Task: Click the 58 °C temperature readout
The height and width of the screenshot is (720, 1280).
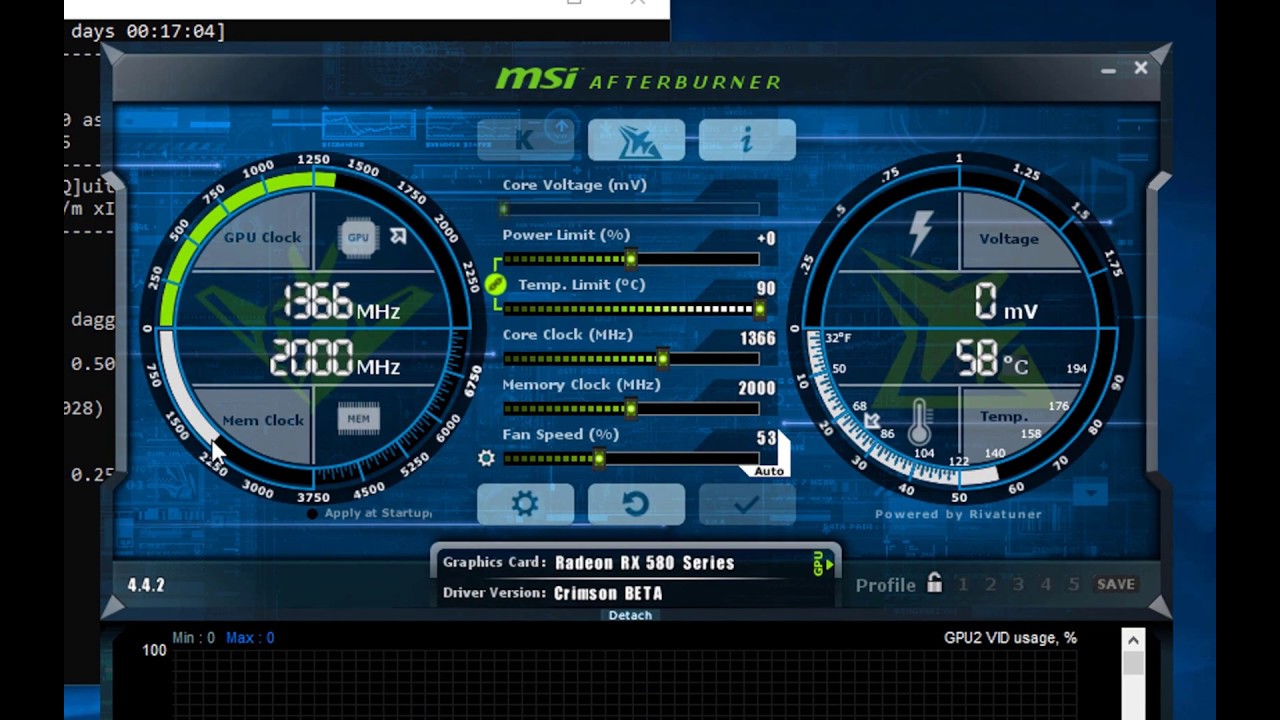Action: click(991, 359)
